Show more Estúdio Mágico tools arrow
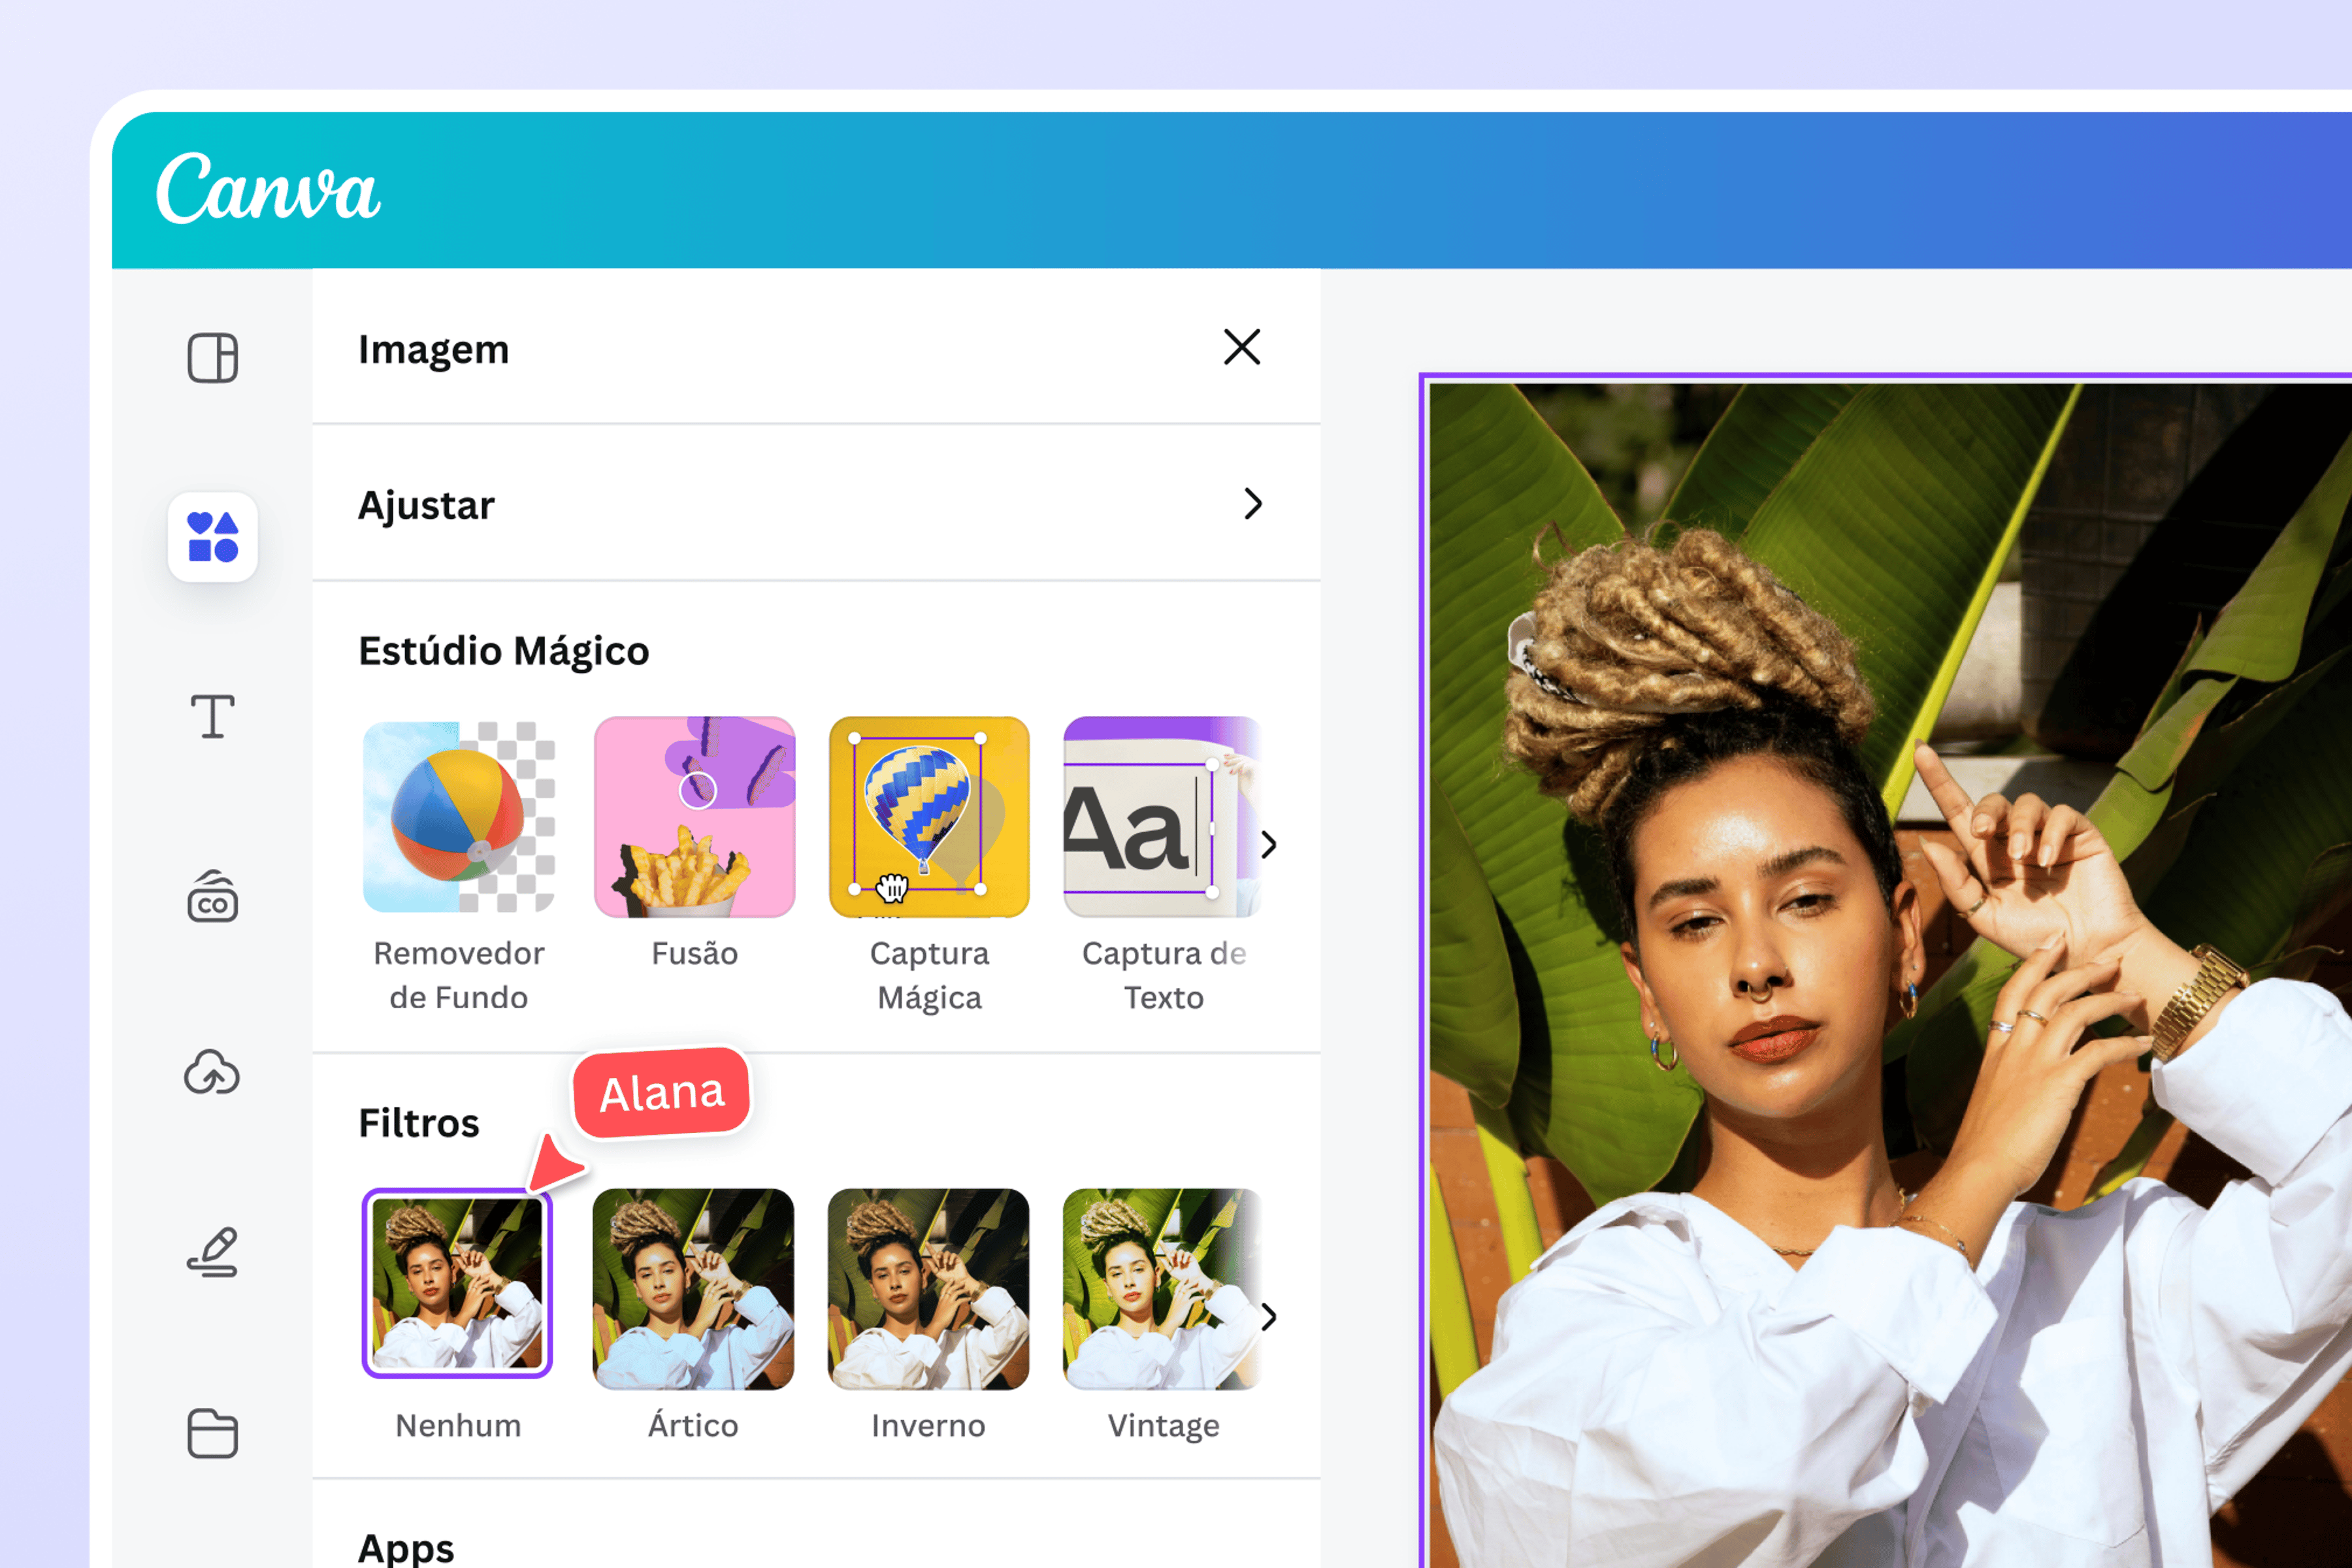This screenshot has width=2352, height=1568. 1268,845
